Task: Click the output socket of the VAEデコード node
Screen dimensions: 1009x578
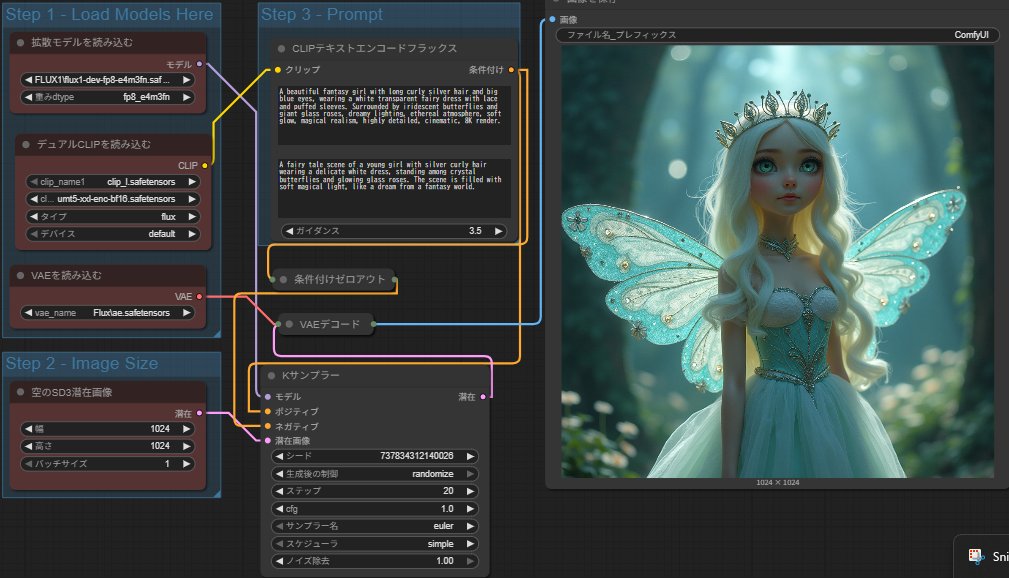Action: [x=374, y=324]
